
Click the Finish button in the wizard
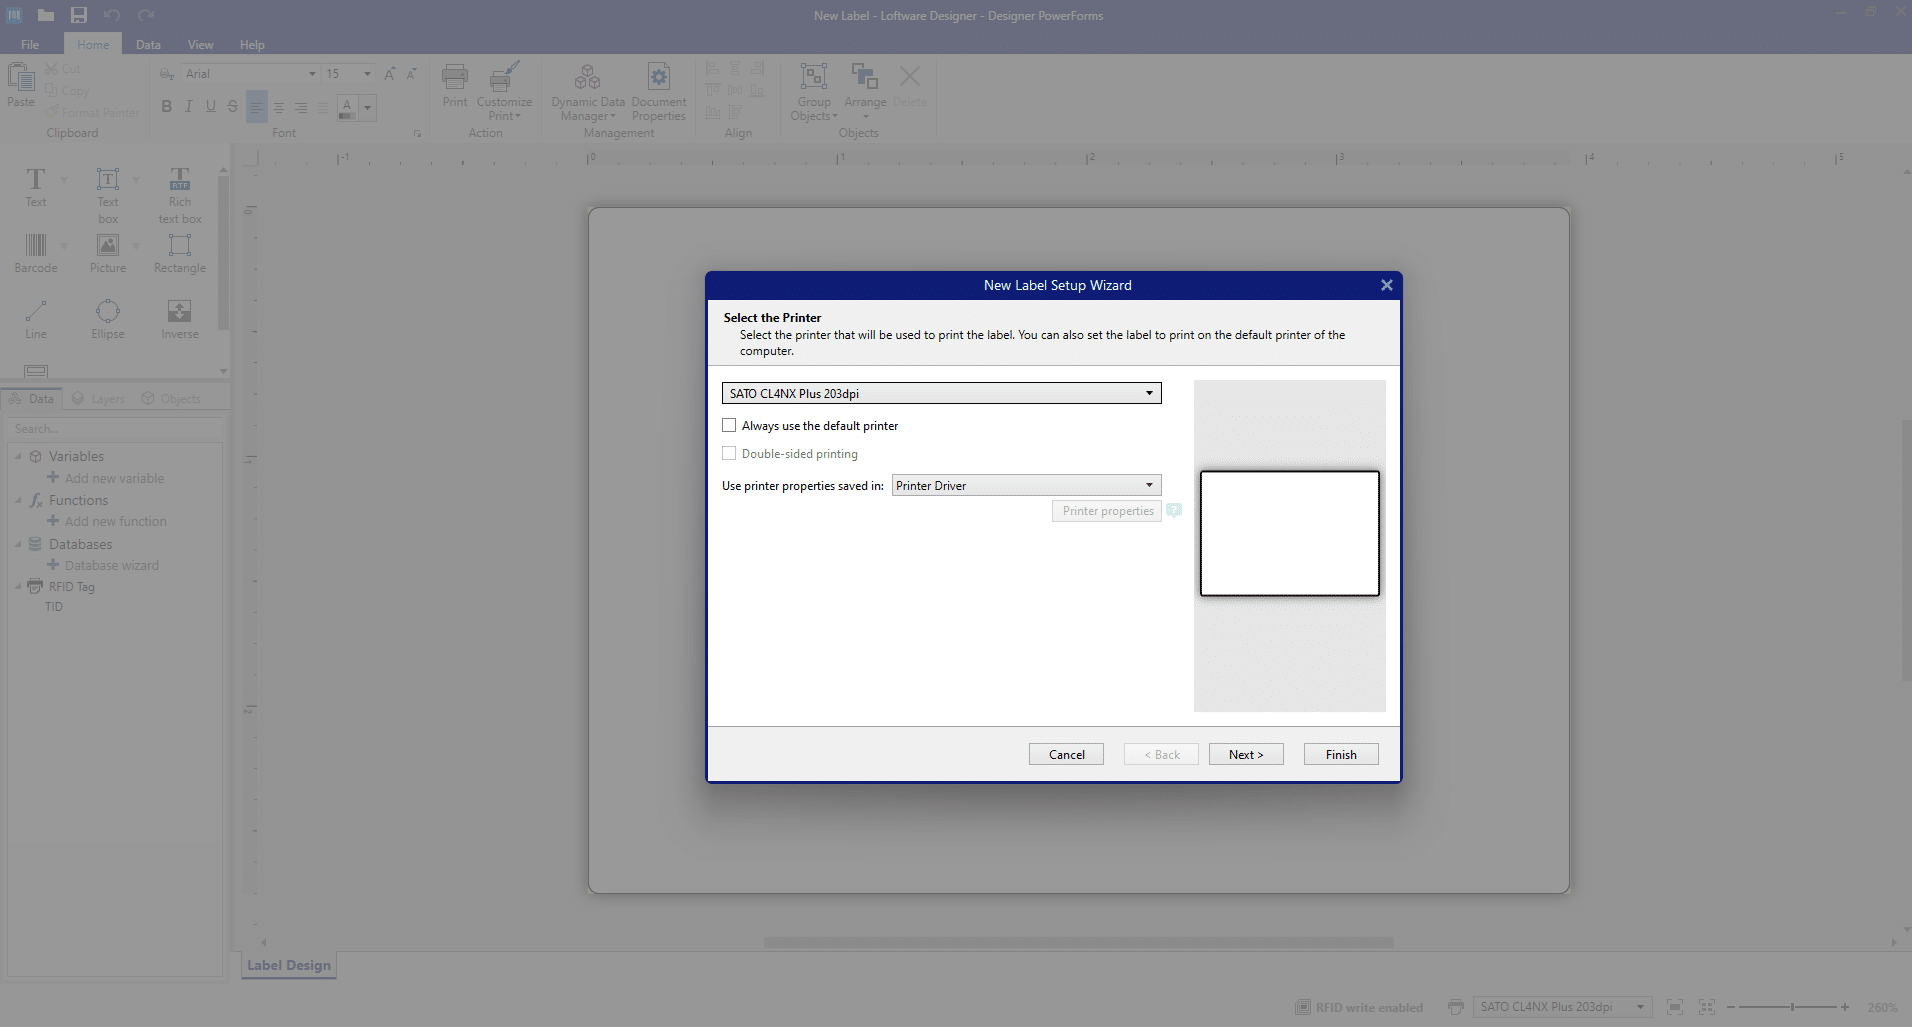point(1339,753)
